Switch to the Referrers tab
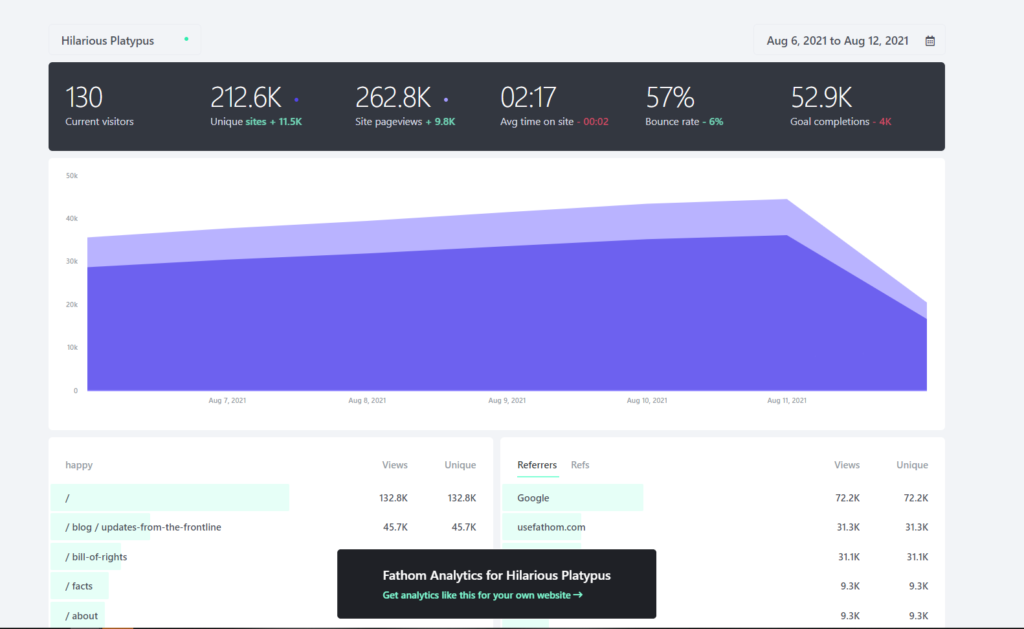 (x=537, y=465)
